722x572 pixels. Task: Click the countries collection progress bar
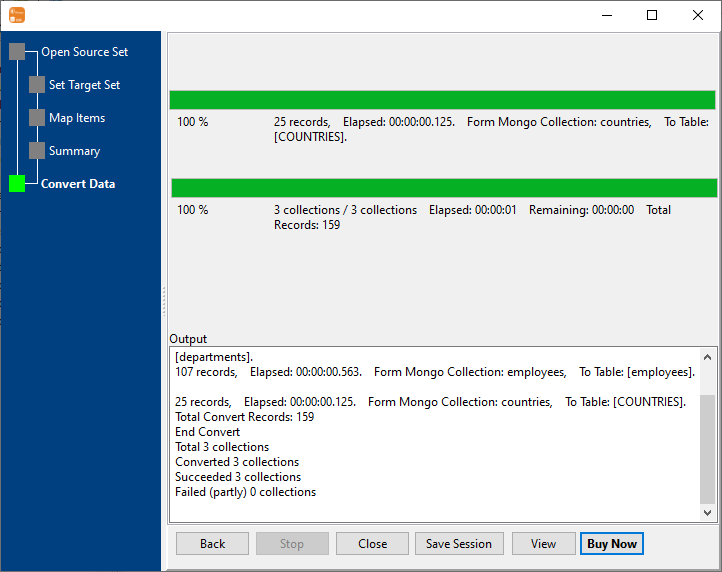point(442,100)
